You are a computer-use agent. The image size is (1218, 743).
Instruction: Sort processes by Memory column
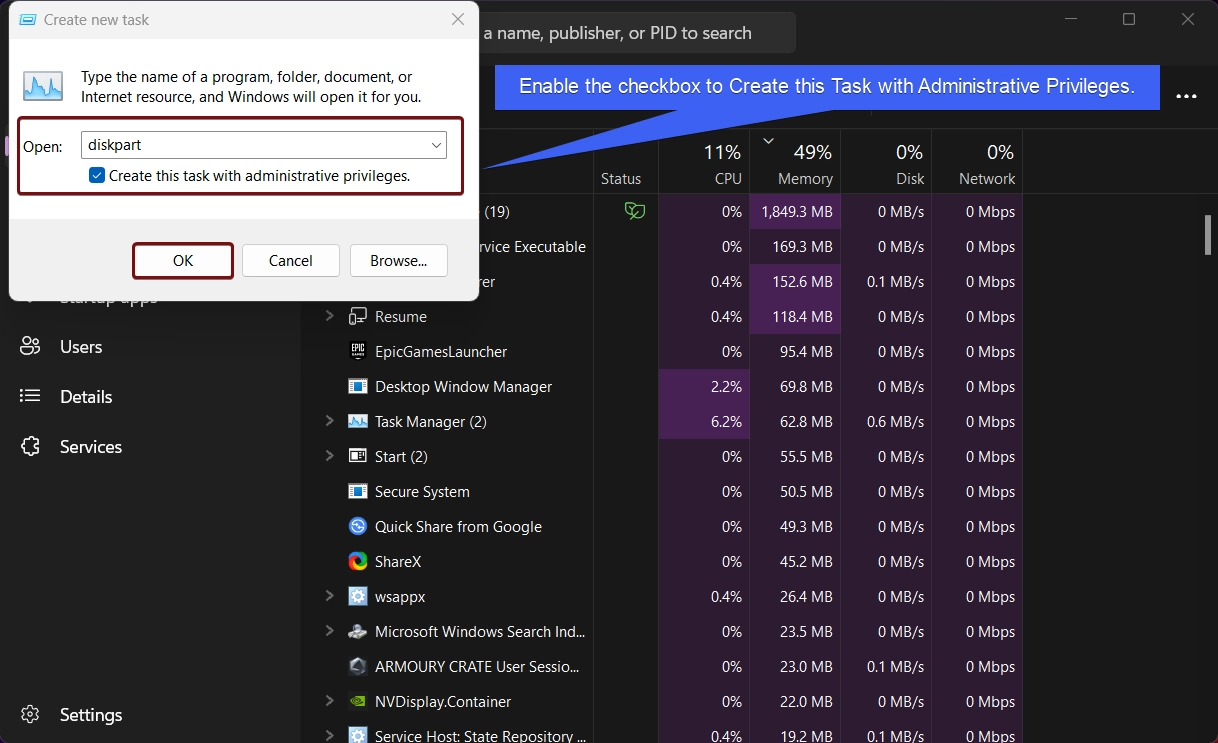click(796, 164)
